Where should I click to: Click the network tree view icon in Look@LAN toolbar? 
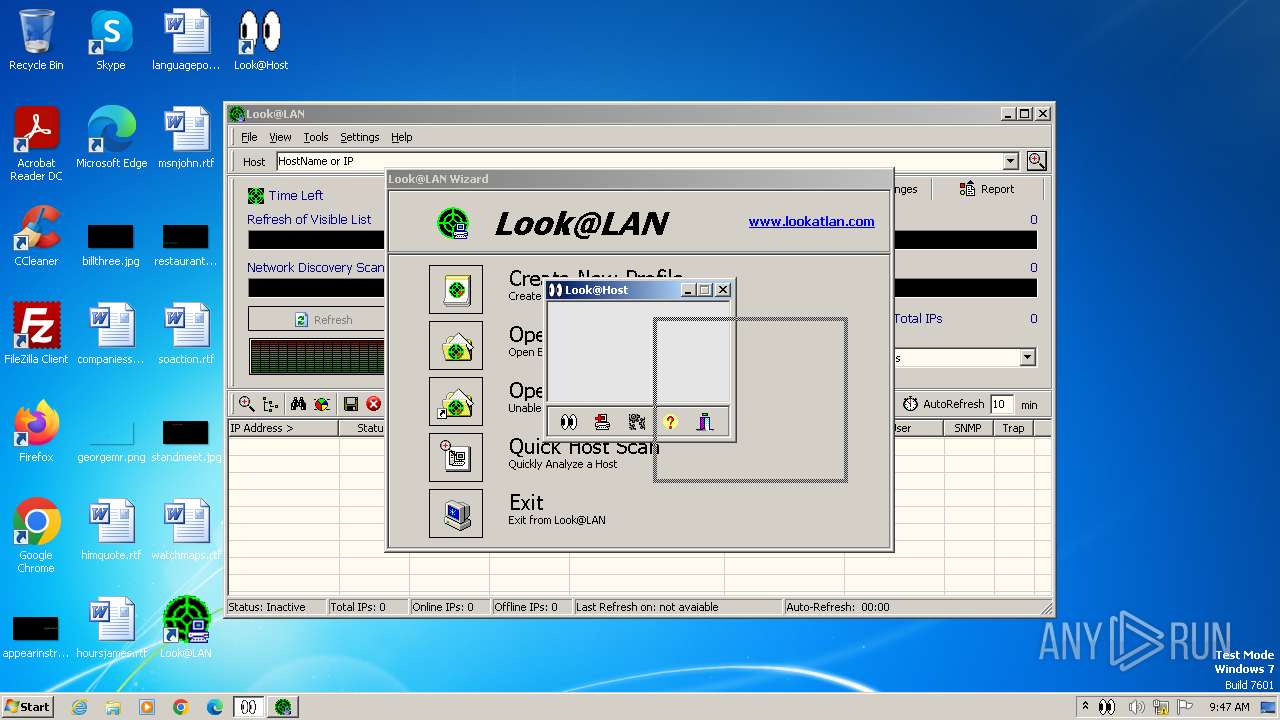271,404
